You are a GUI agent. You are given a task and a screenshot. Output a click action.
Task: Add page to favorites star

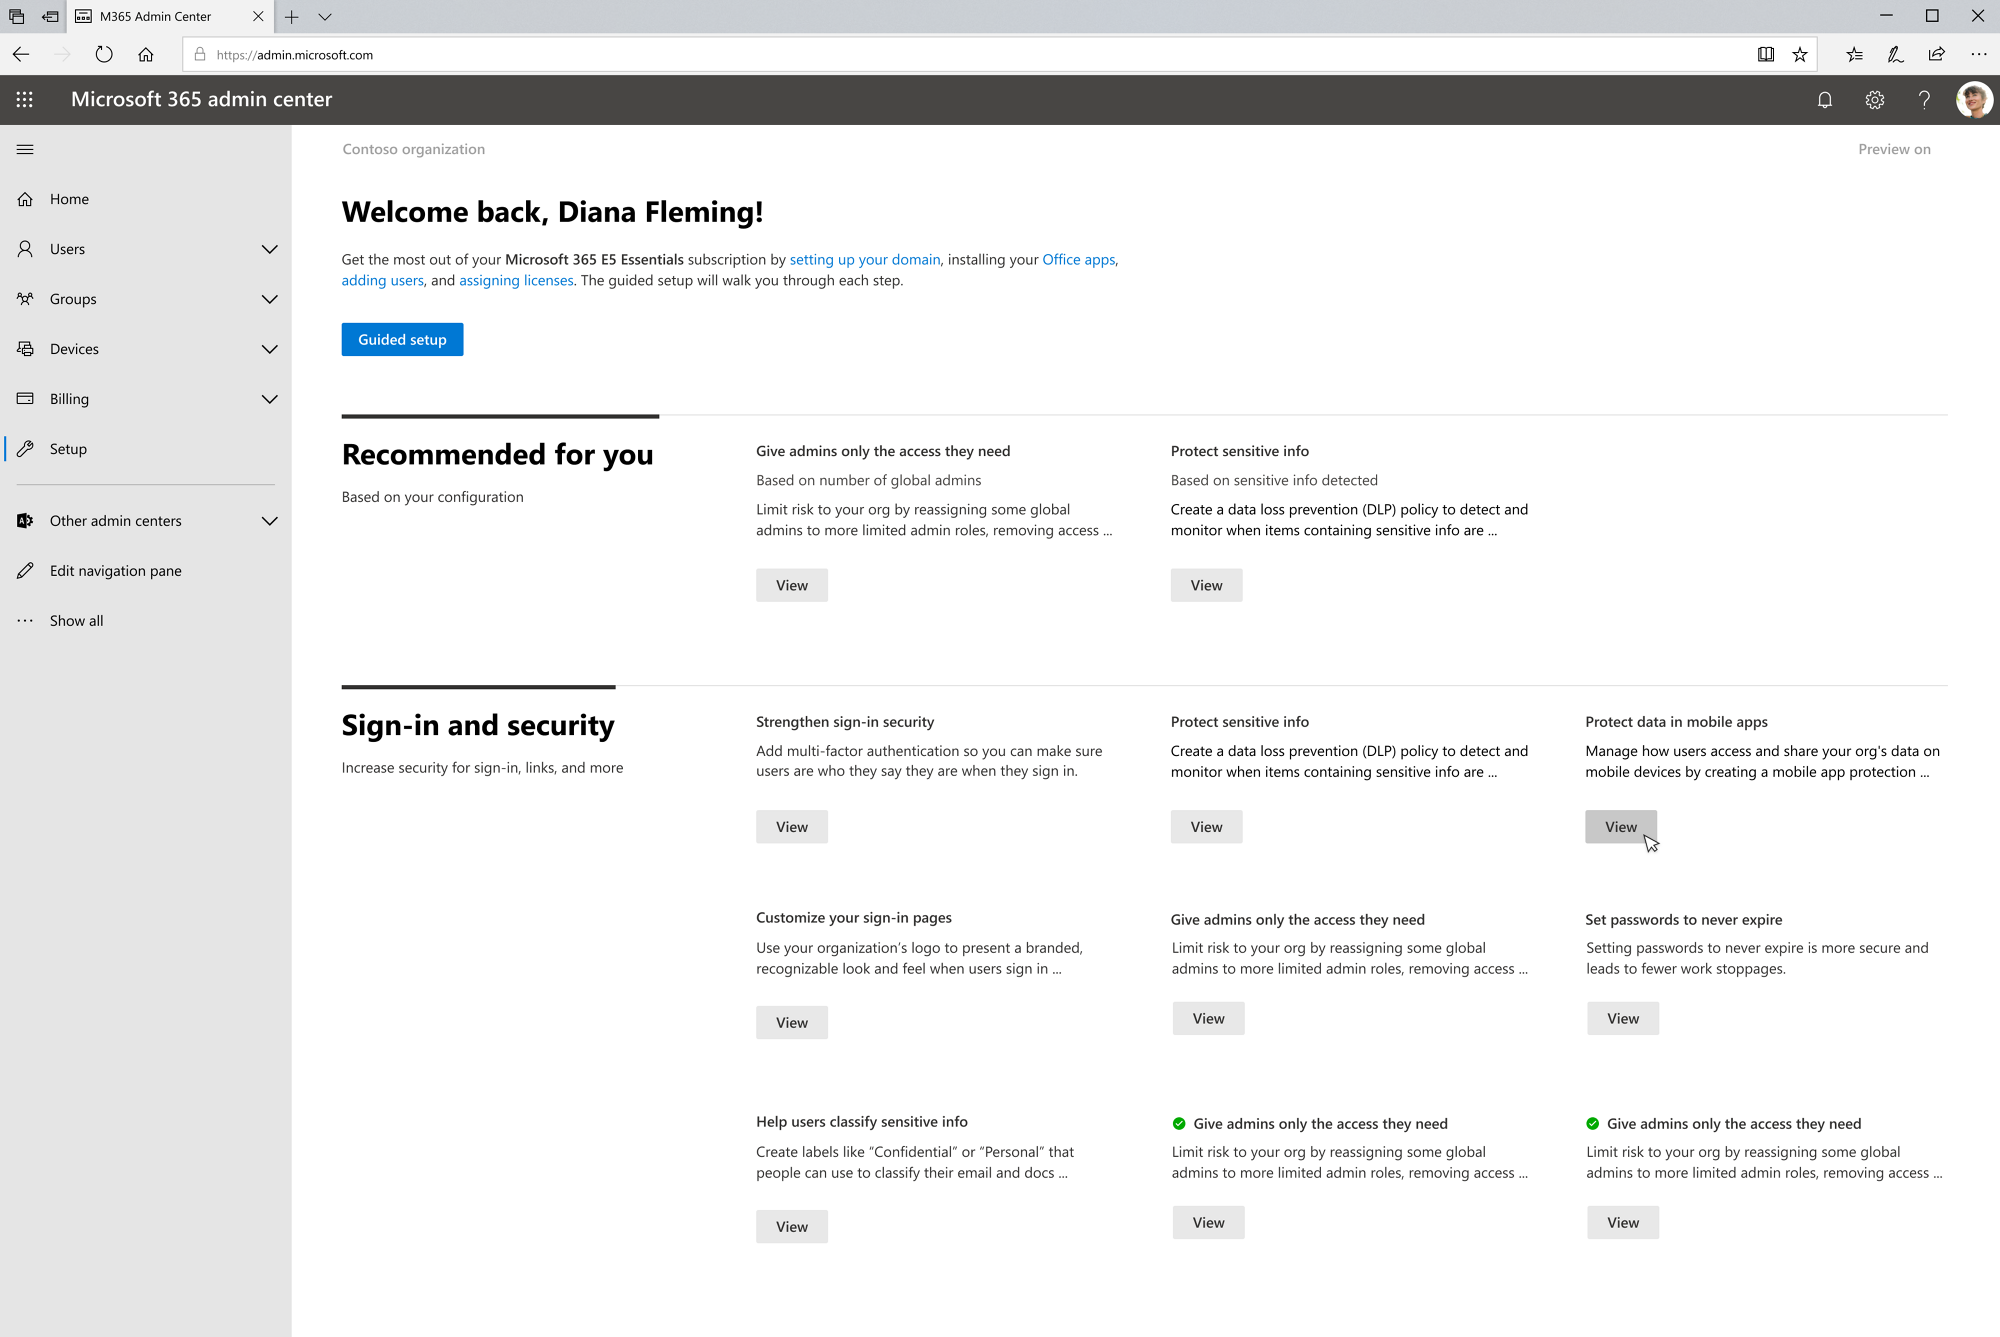point(1800,55)
